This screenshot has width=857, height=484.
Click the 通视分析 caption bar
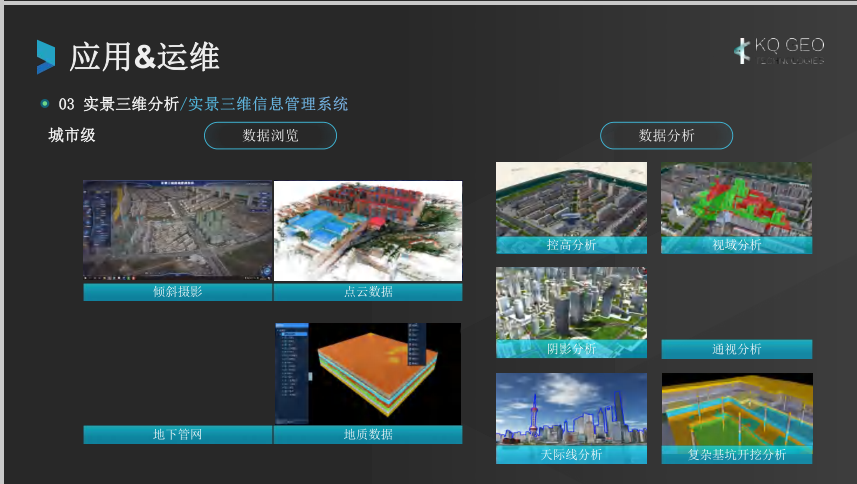click(x=736, y=349)
